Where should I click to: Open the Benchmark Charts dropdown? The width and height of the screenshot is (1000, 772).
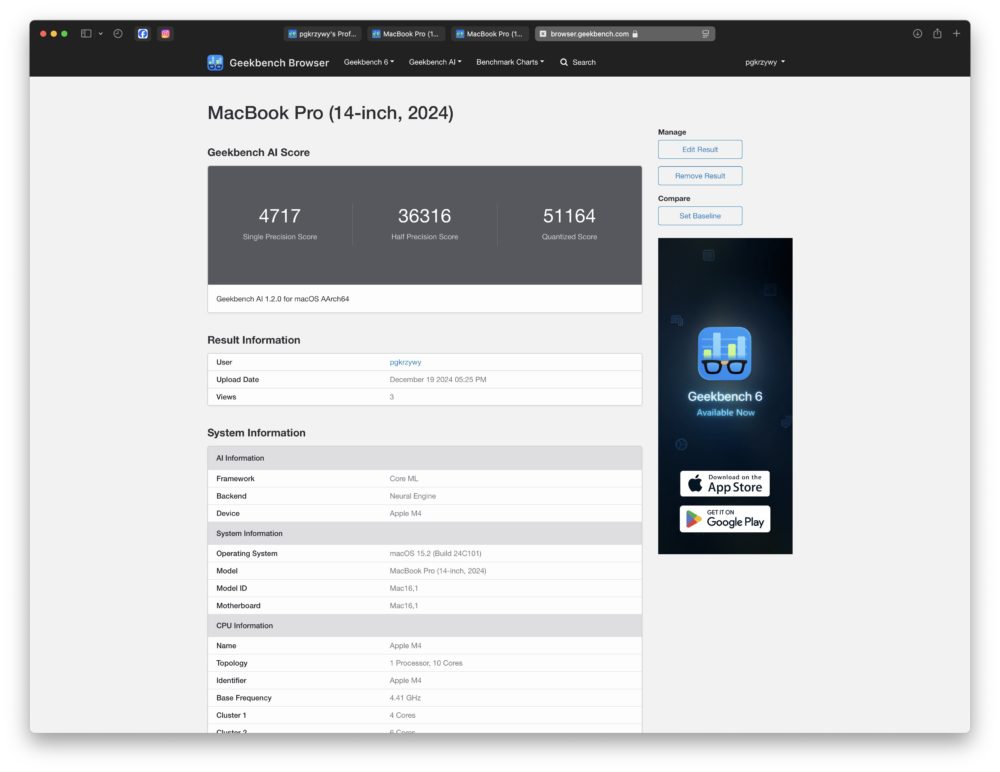tap(510, 63)
